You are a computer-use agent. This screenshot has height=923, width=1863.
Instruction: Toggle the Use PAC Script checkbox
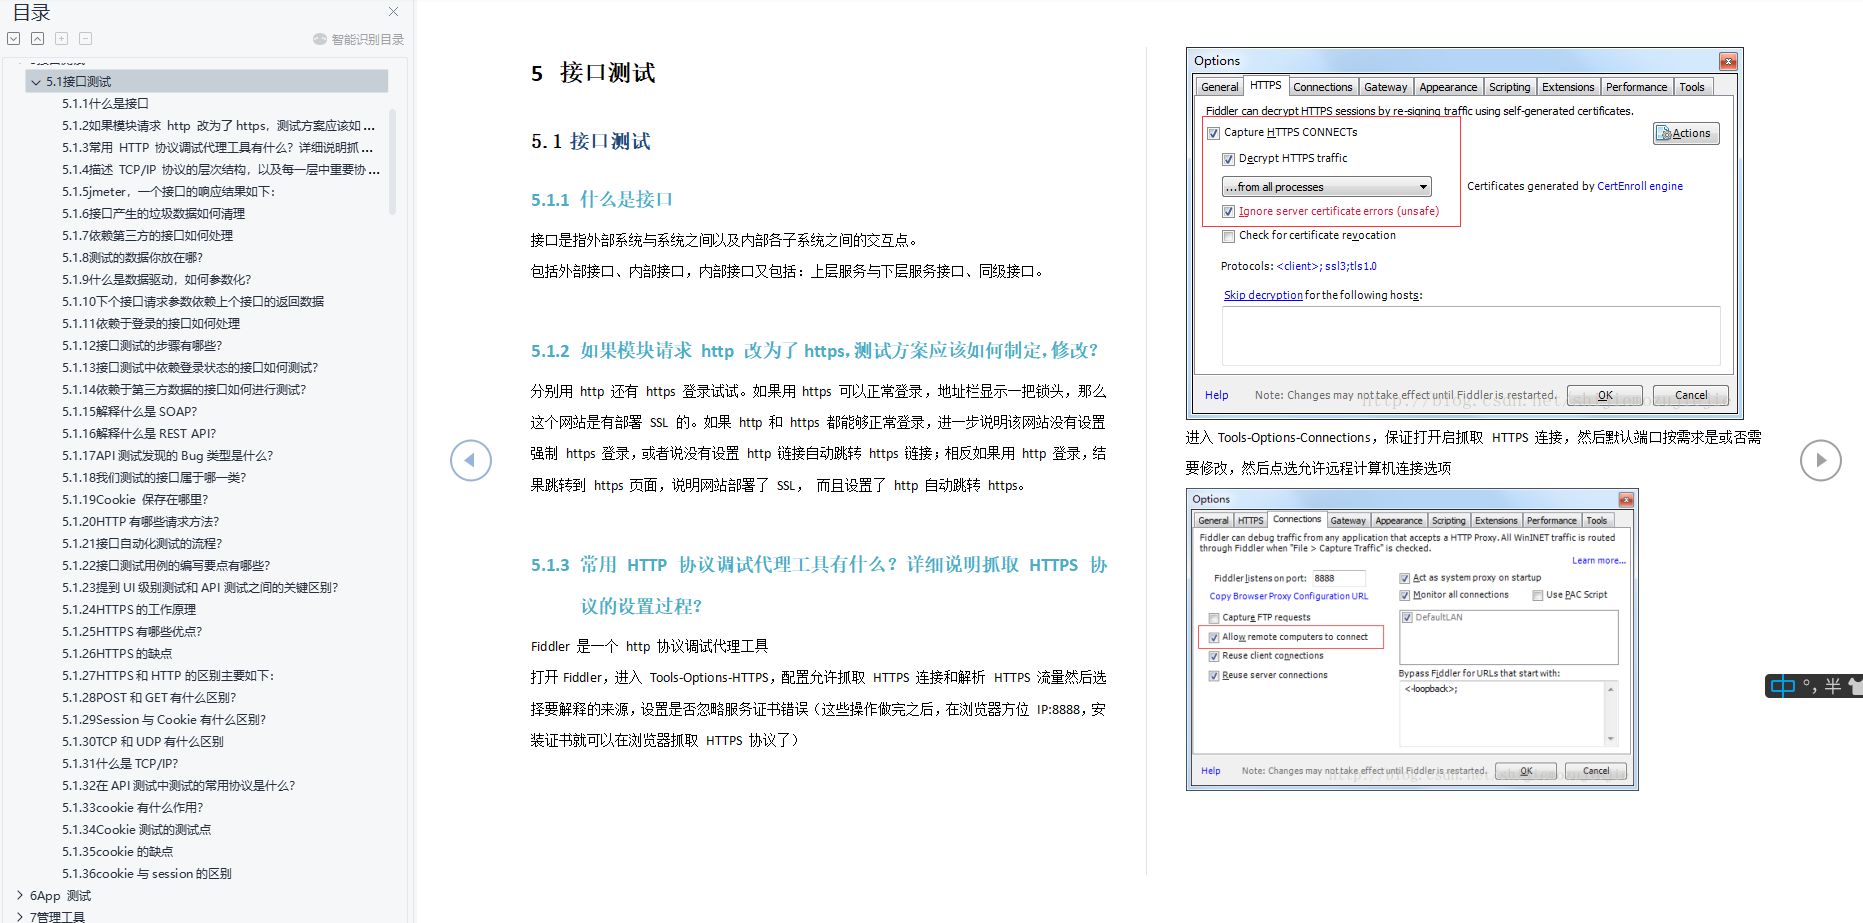(x=1538, y=595)
